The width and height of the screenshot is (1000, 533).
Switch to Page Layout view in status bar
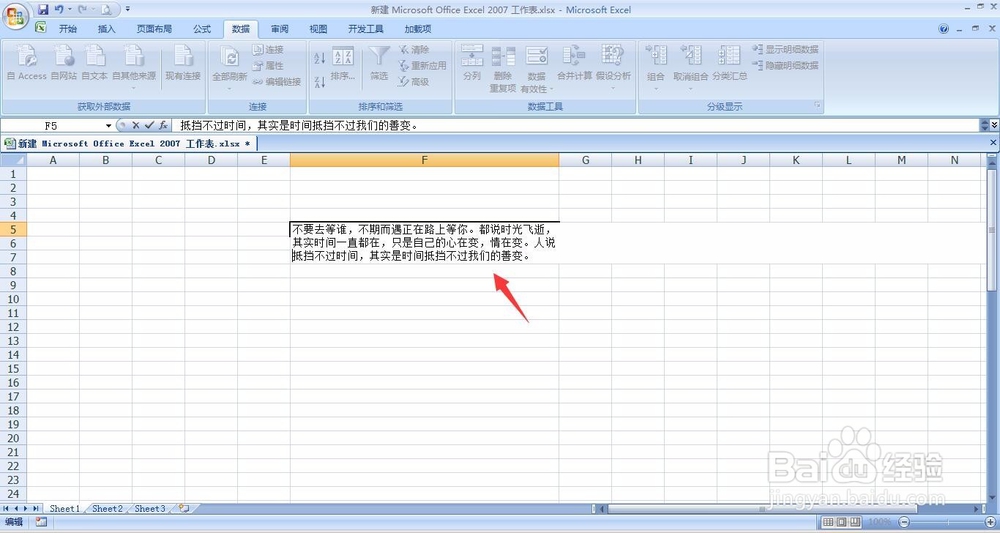841,522
